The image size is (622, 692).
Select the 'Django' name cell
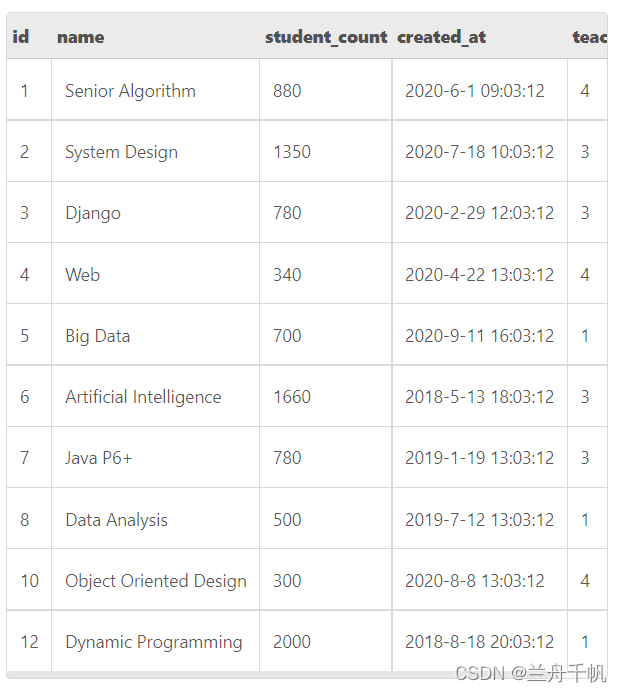(x=93, y=213)
